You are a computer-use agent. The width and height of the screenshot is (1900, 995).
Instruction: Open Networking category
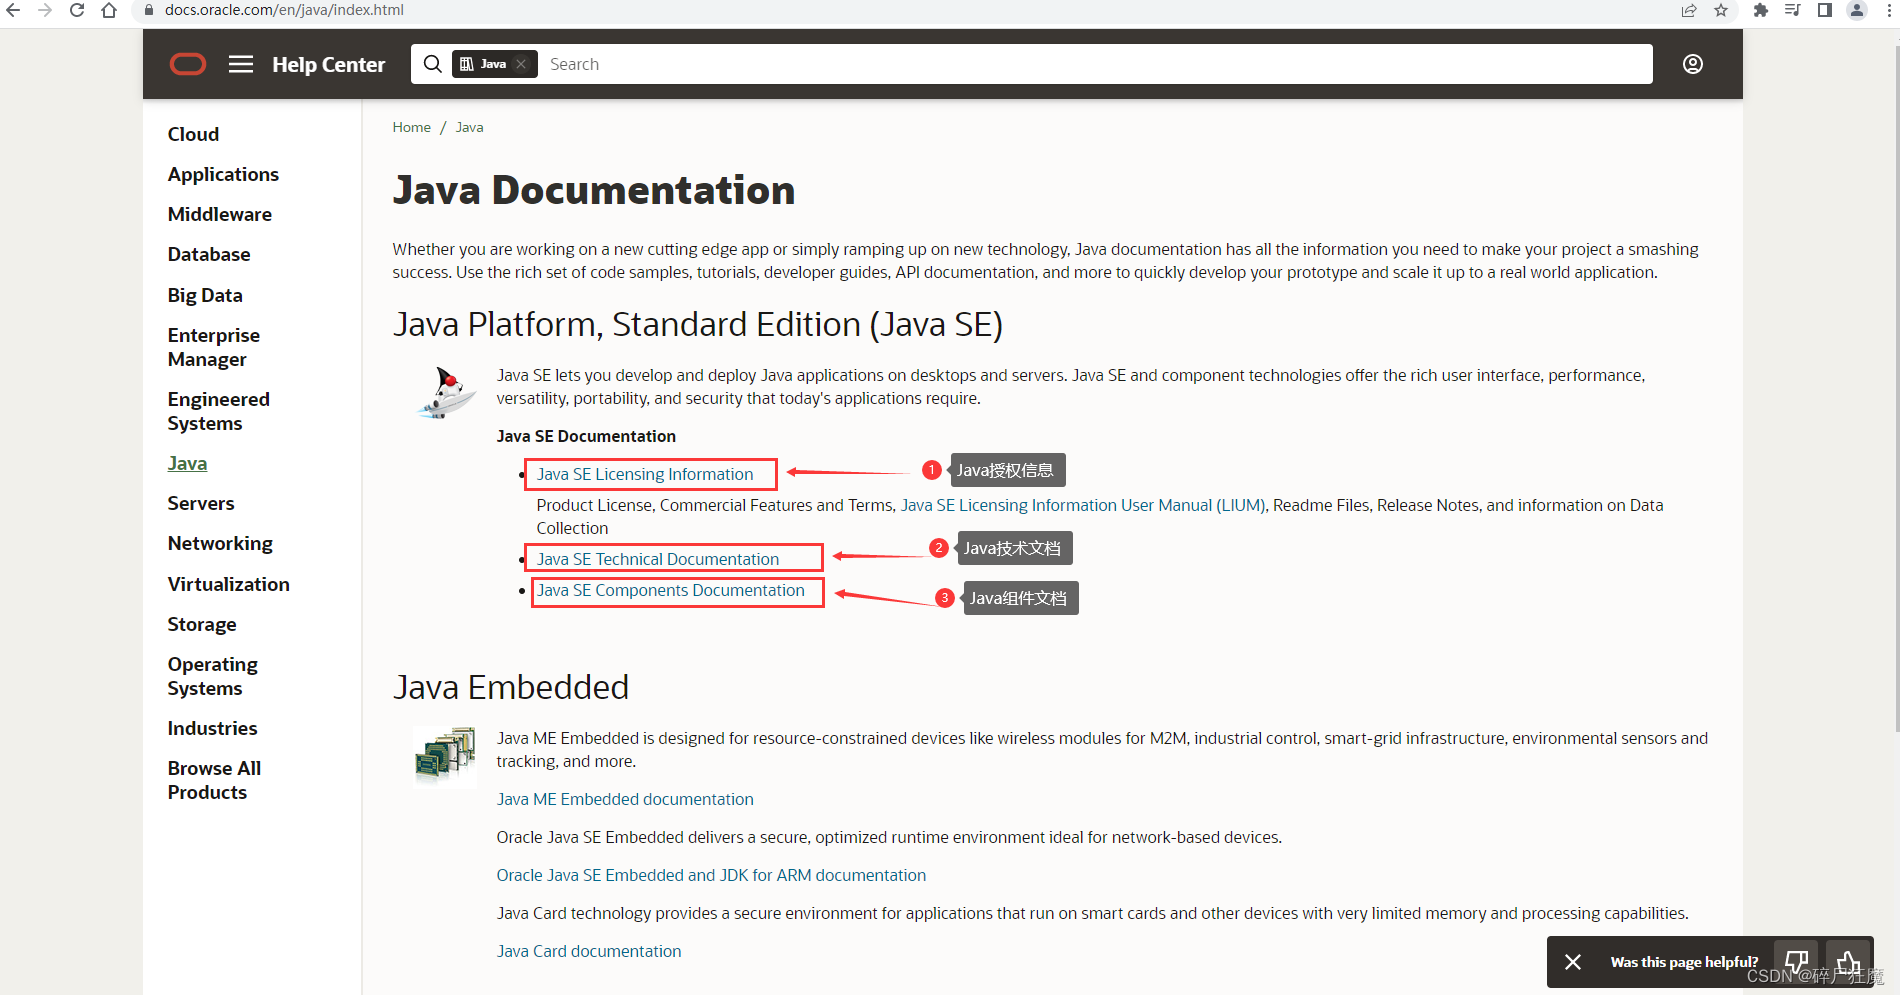coord(220,543)
